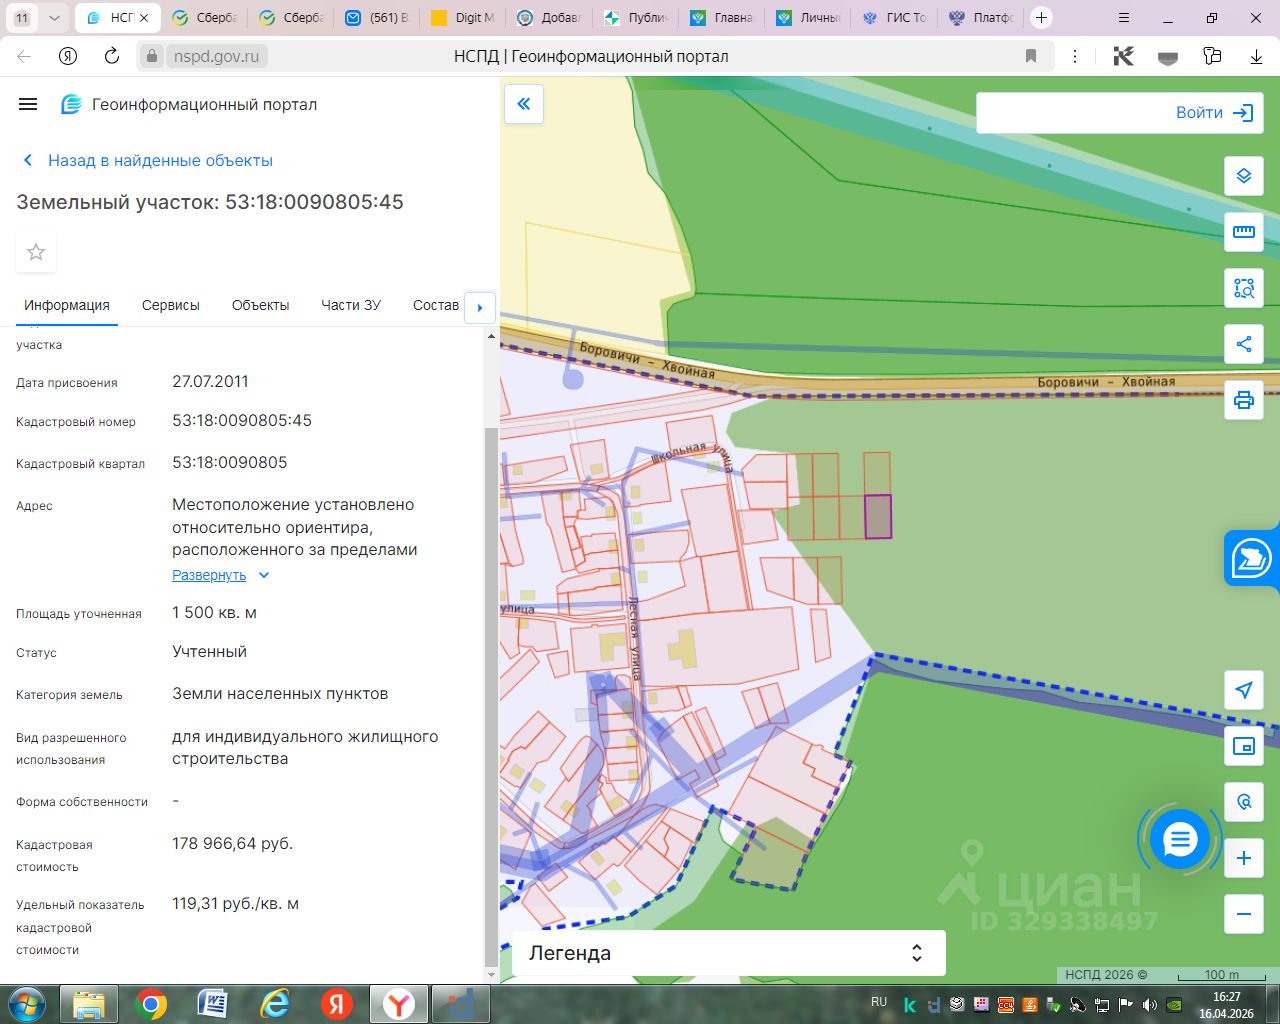
Task: Zoom out on the map
Action: 1243,914
